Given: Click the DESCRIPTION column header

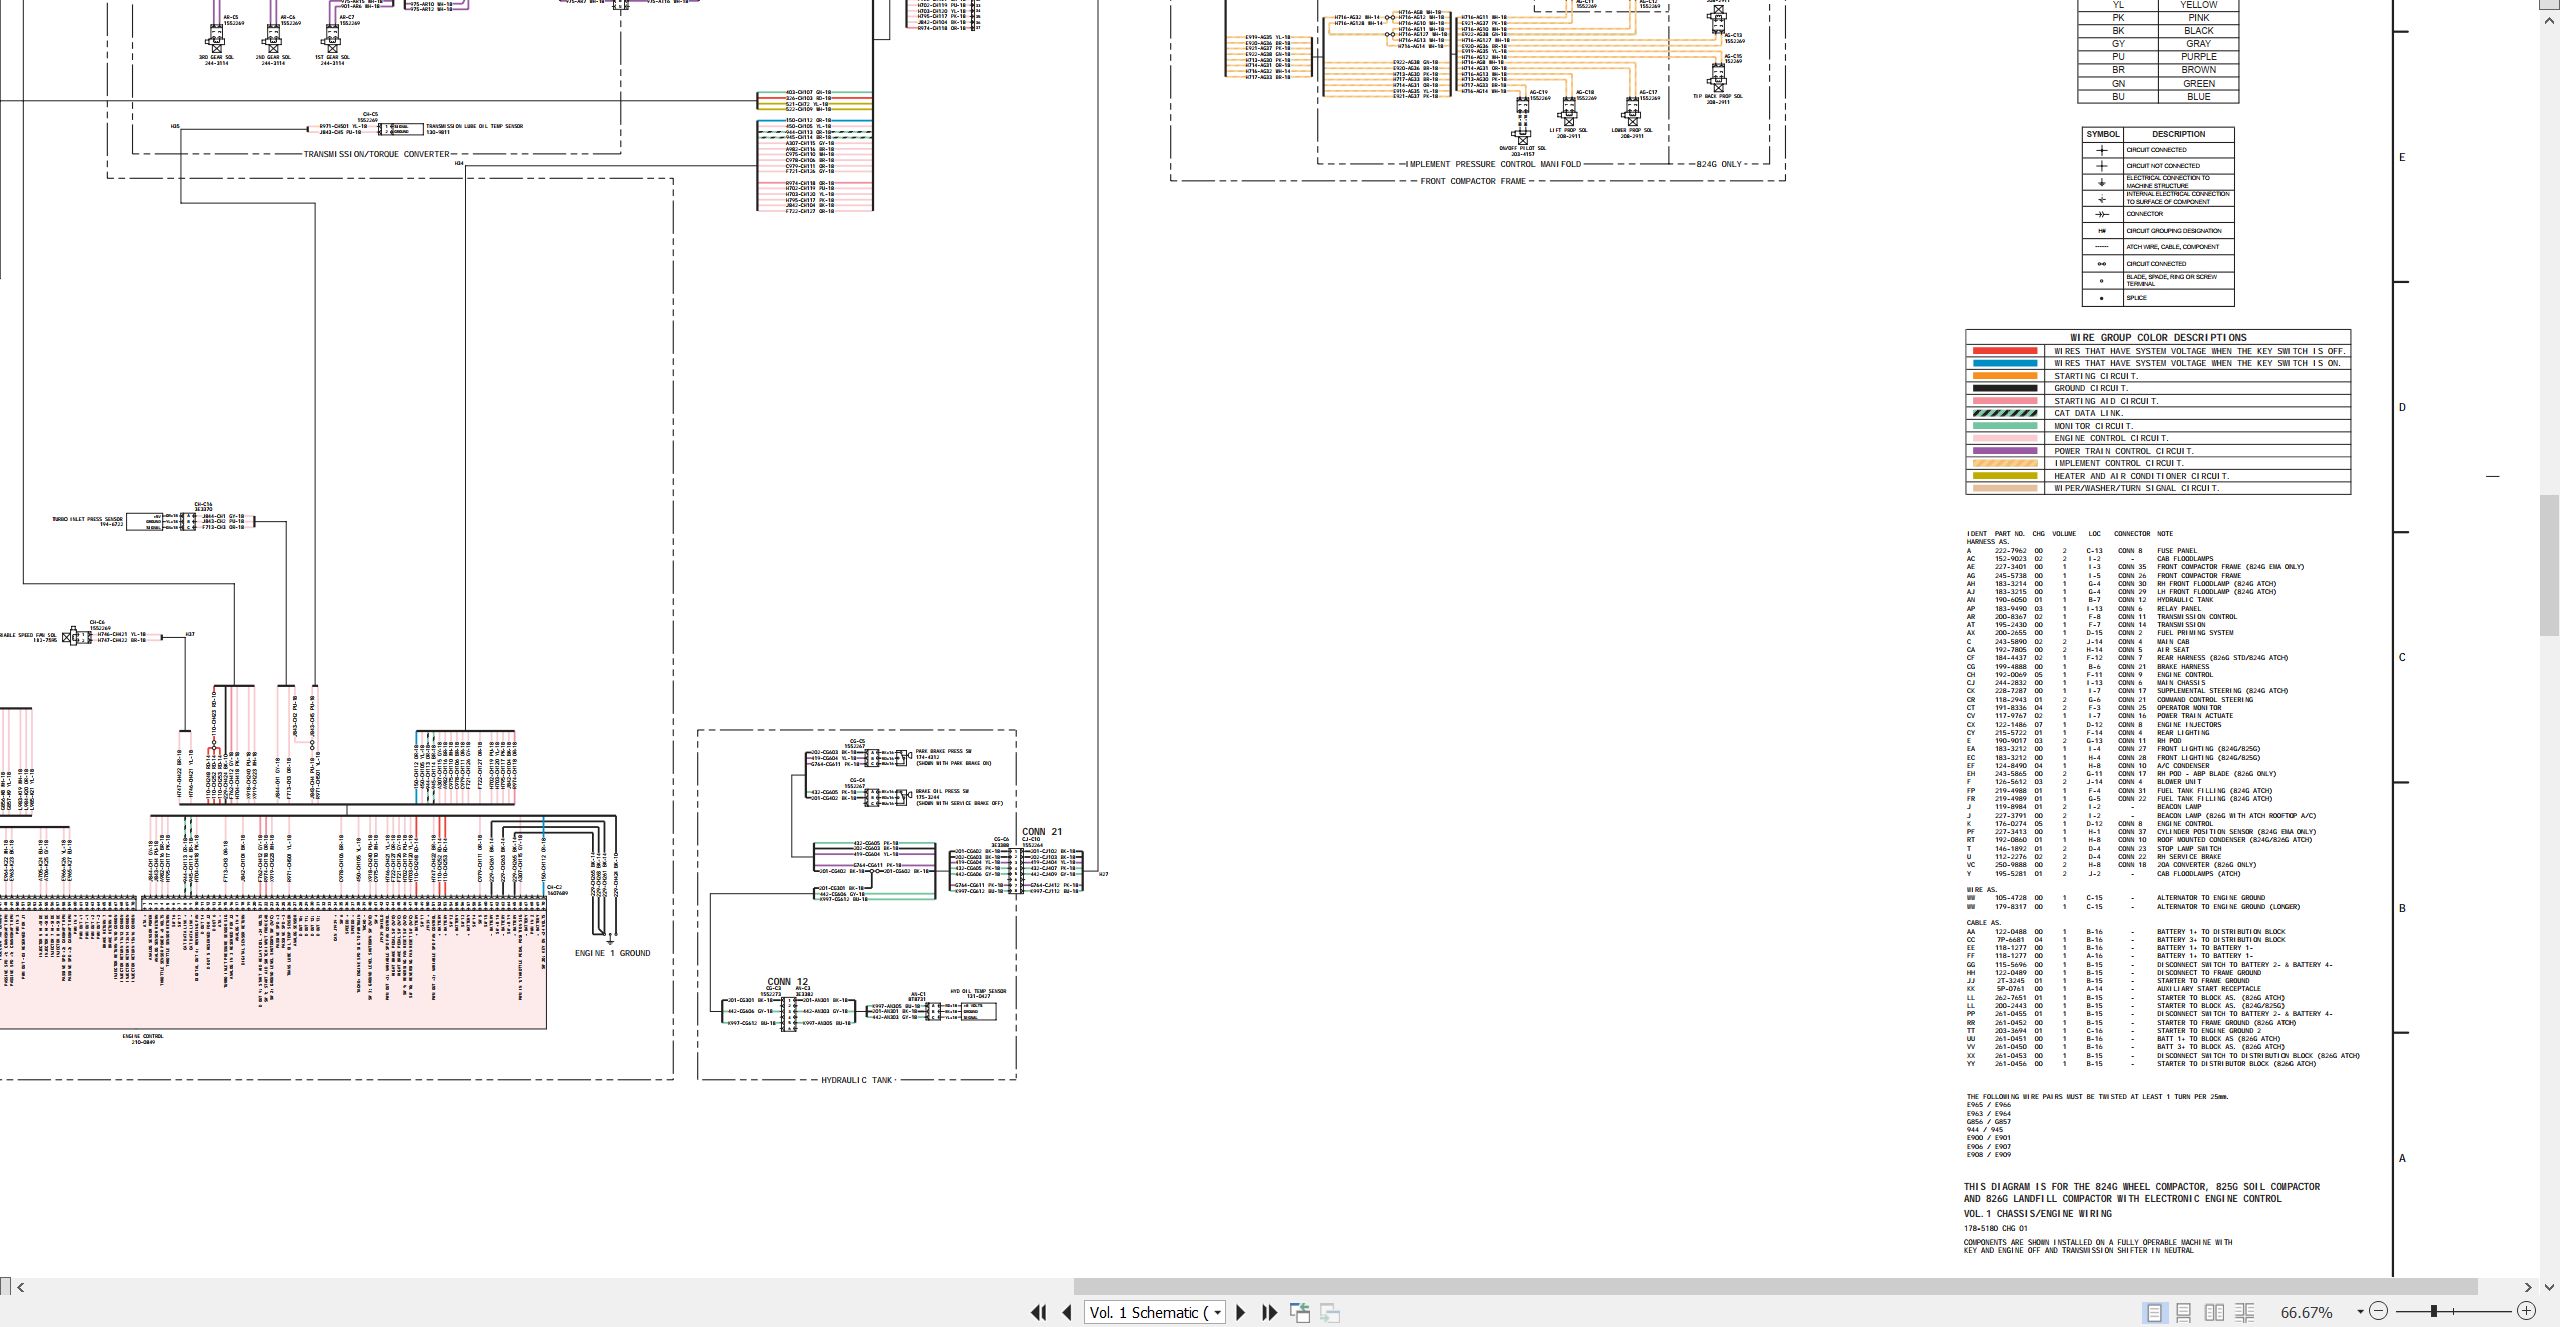Looking at the screenshot, I should coord(2178,134).
